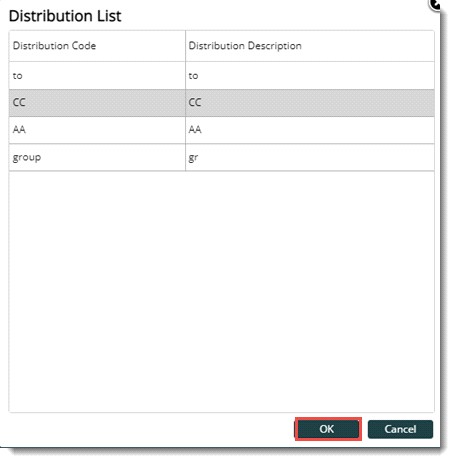Click the 'gr' description cell
The width and height of the screenshot is (455, 463).
(x=310, y=157)
